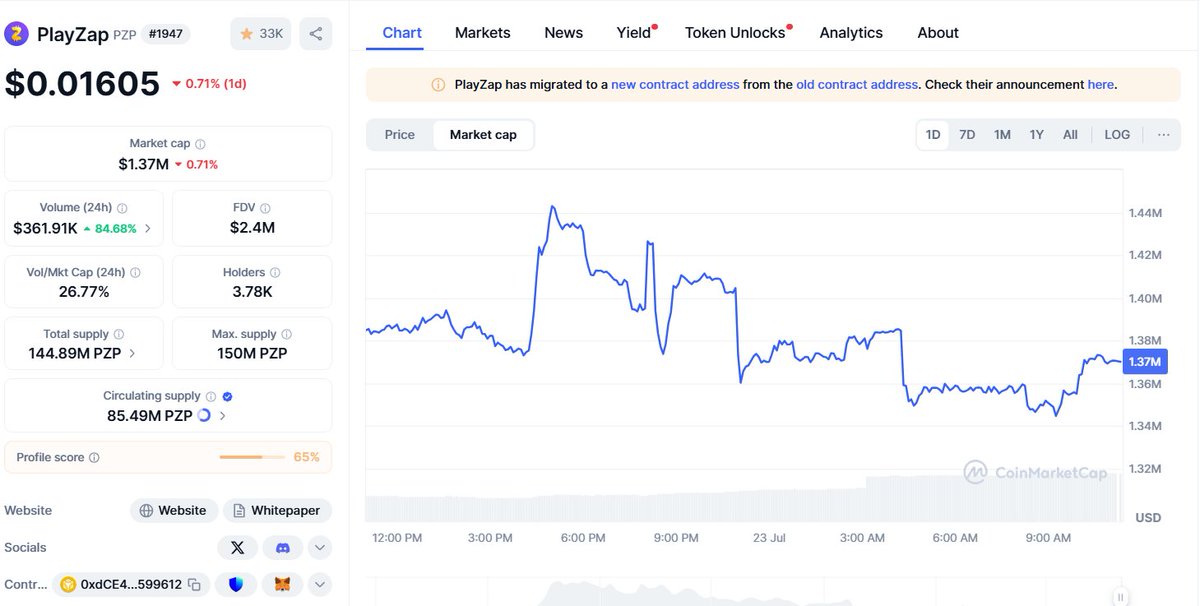The height and width of the screenshot is (606, 1200).
Task: Click the BNB chain icon on contract
Action: (68, 584)
